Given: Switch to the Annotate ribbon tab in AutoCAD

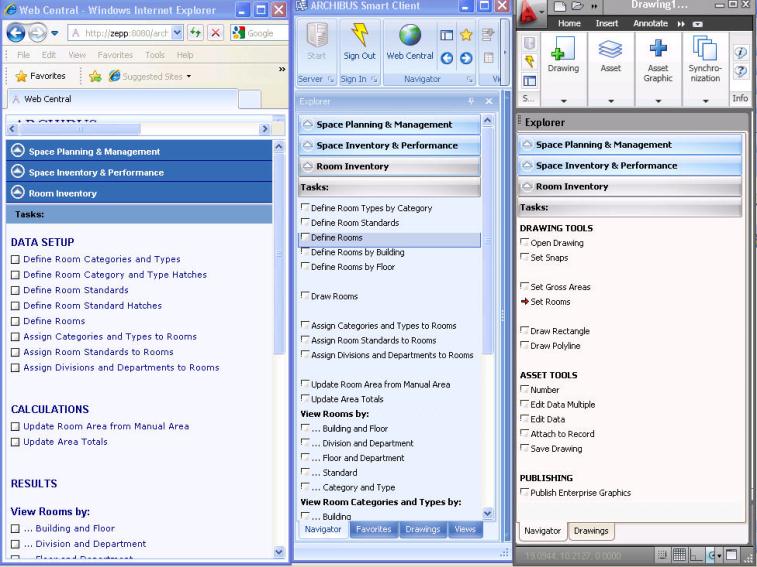Looking at the screenshot, I should point(650,23).
